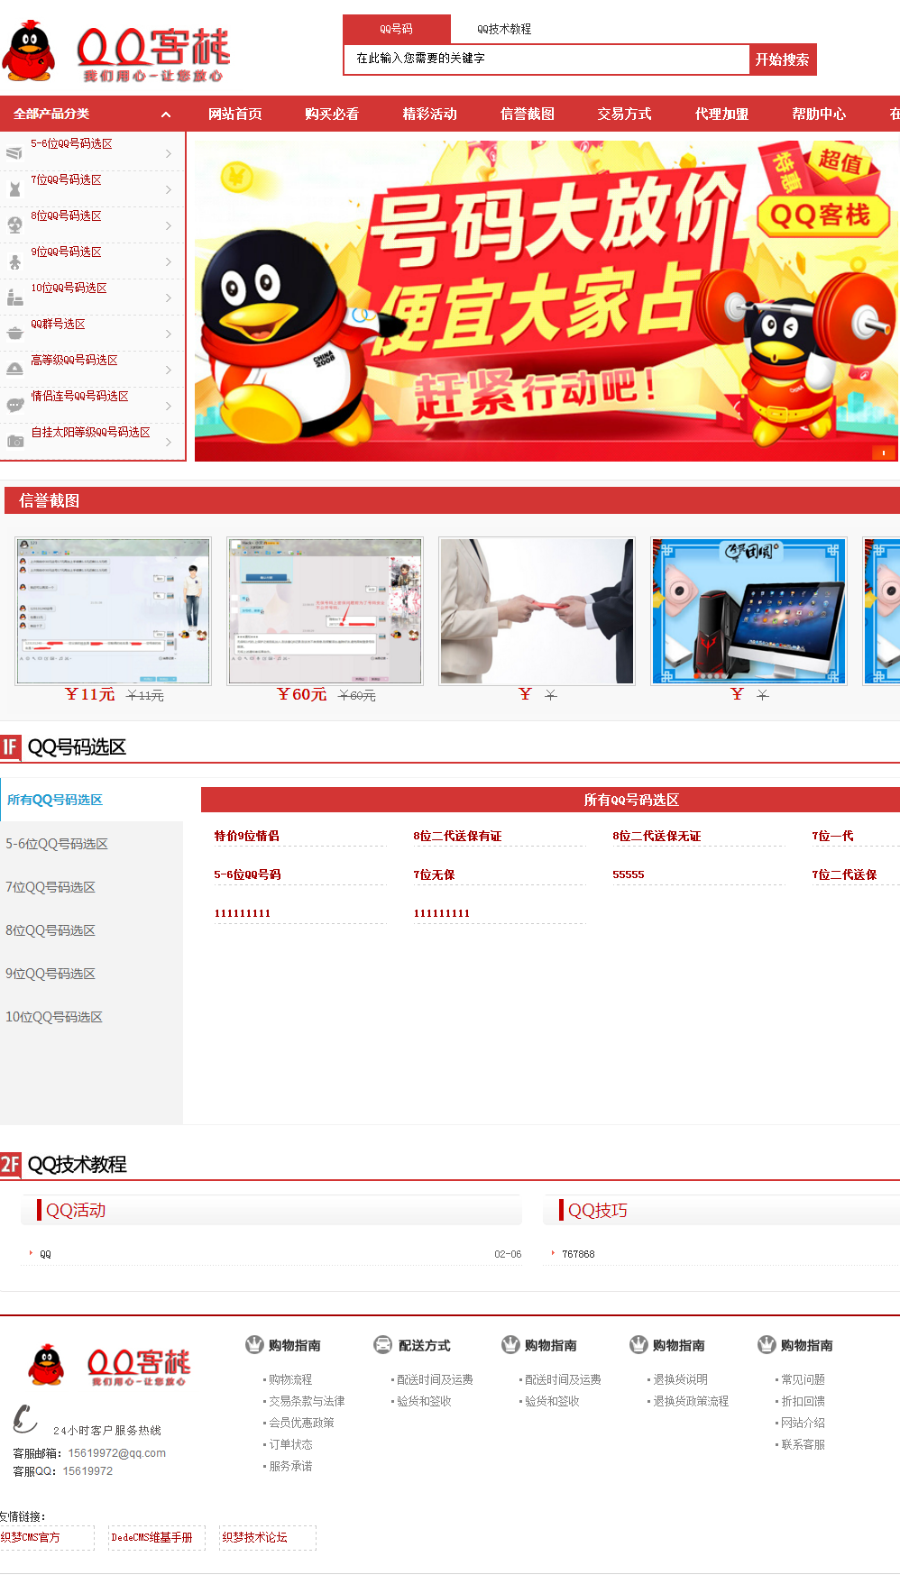Open the 7位二代送保 link
The height and width of the screenshot is (1584, 900).
click(844, 875)
